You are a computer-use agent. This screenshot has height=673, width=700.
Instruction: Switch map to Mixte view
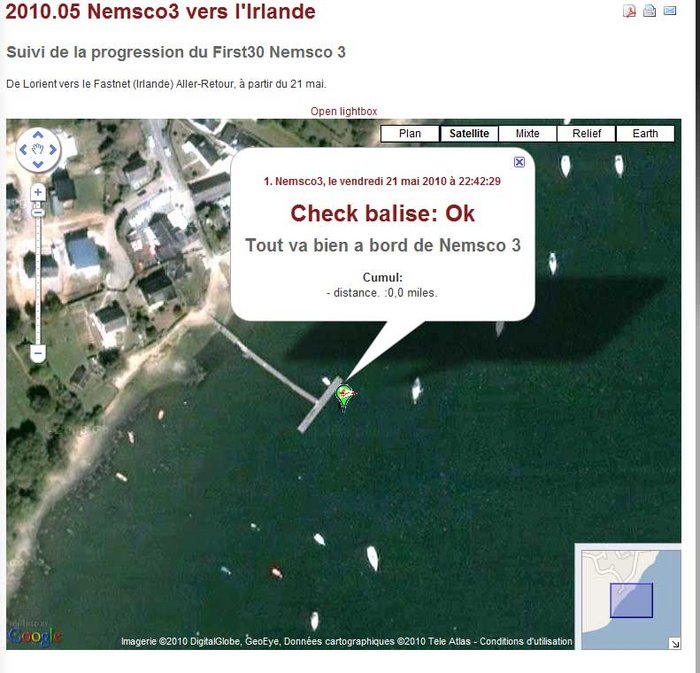[527, 133]
